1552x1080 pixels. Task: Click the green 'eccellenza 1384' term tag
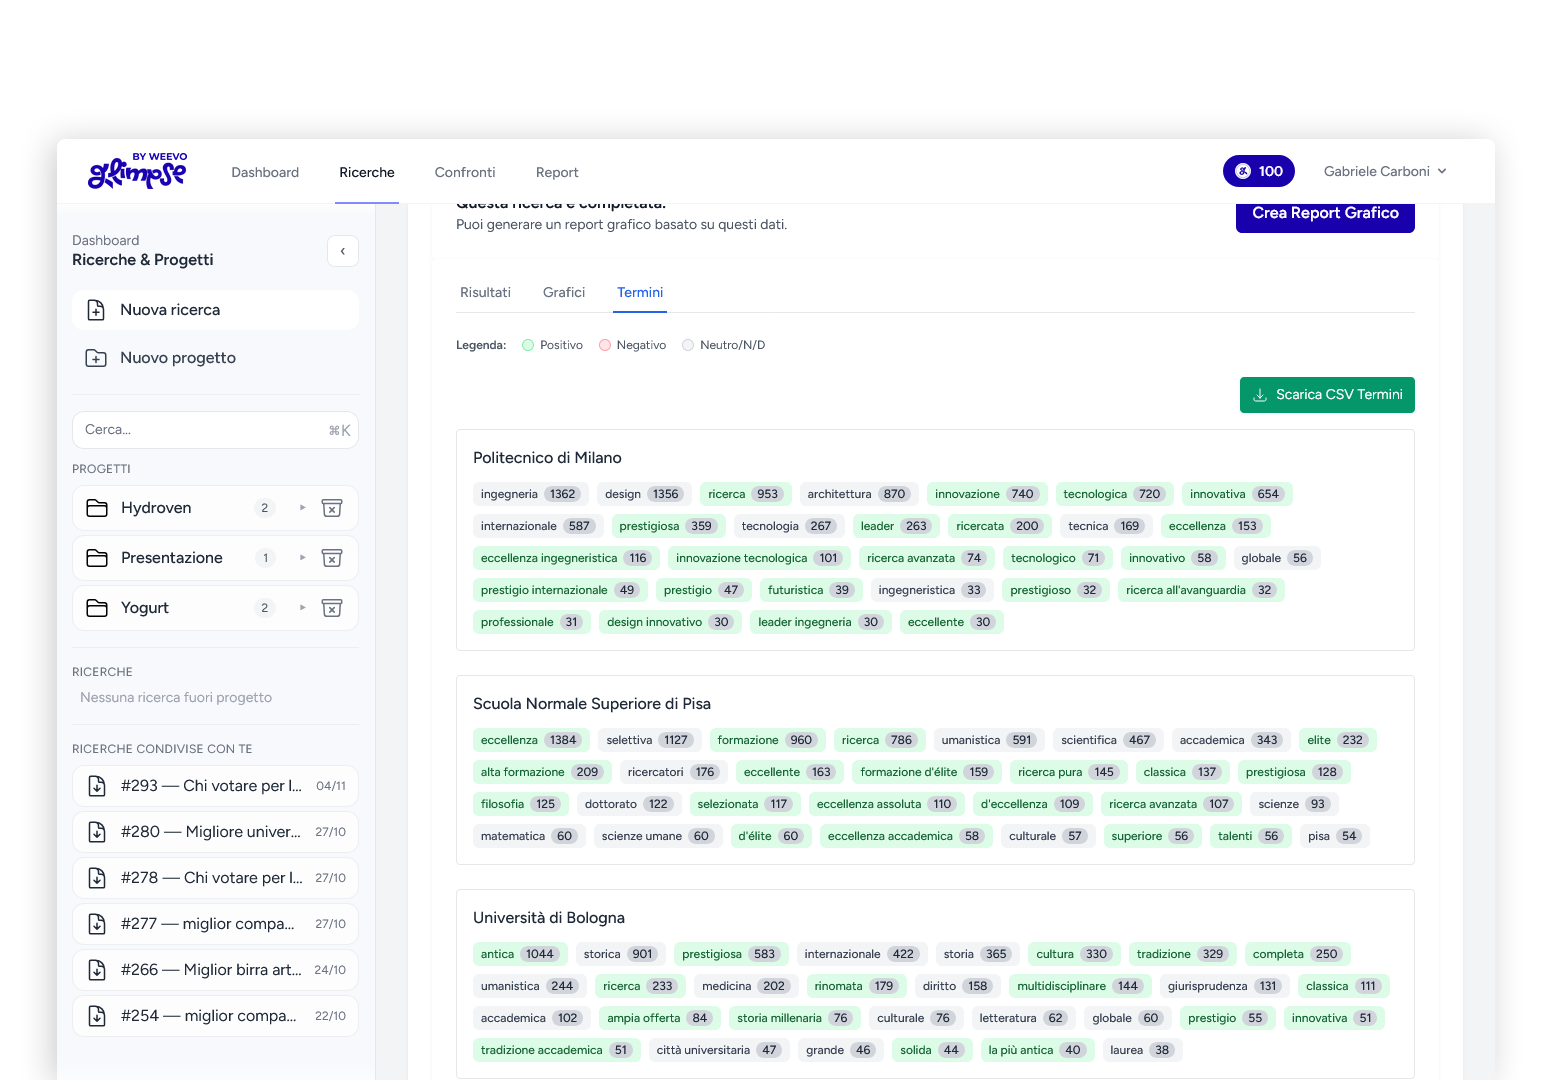(x=529, y=740)
